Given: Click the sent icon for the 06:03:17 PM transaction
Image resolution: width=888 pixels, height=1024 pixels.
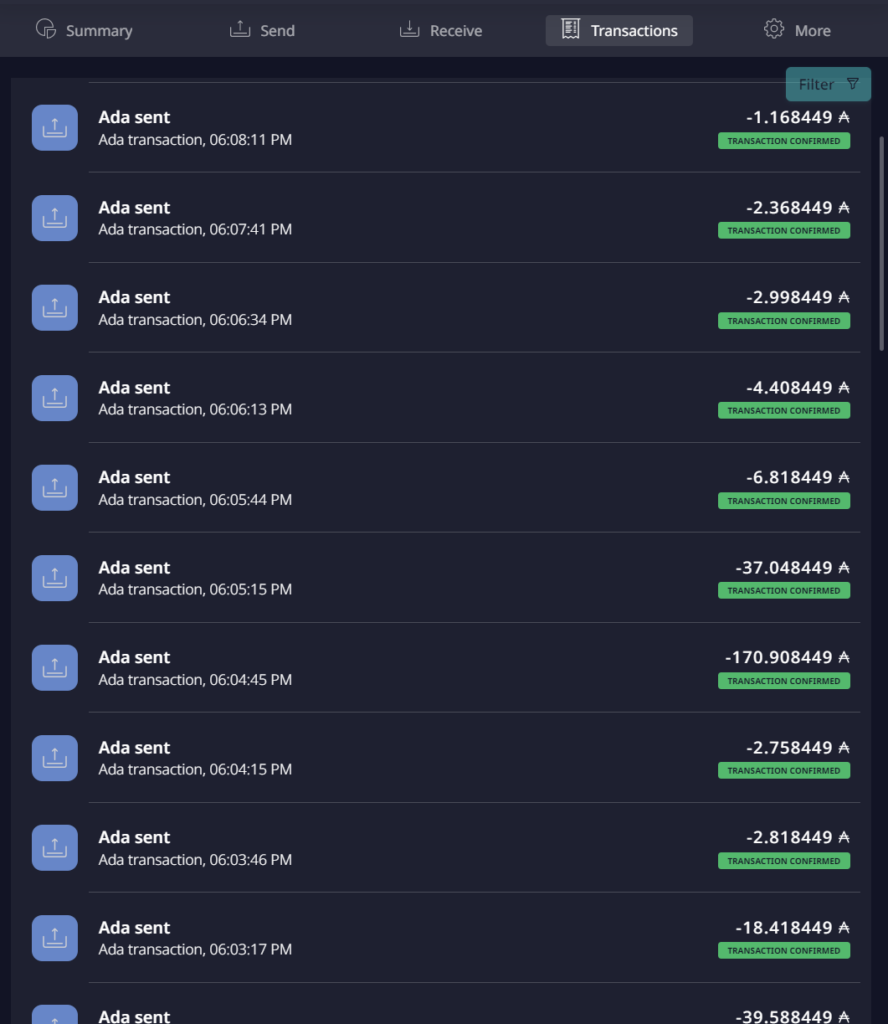Looking at the screenshot, I should [55, 938].
